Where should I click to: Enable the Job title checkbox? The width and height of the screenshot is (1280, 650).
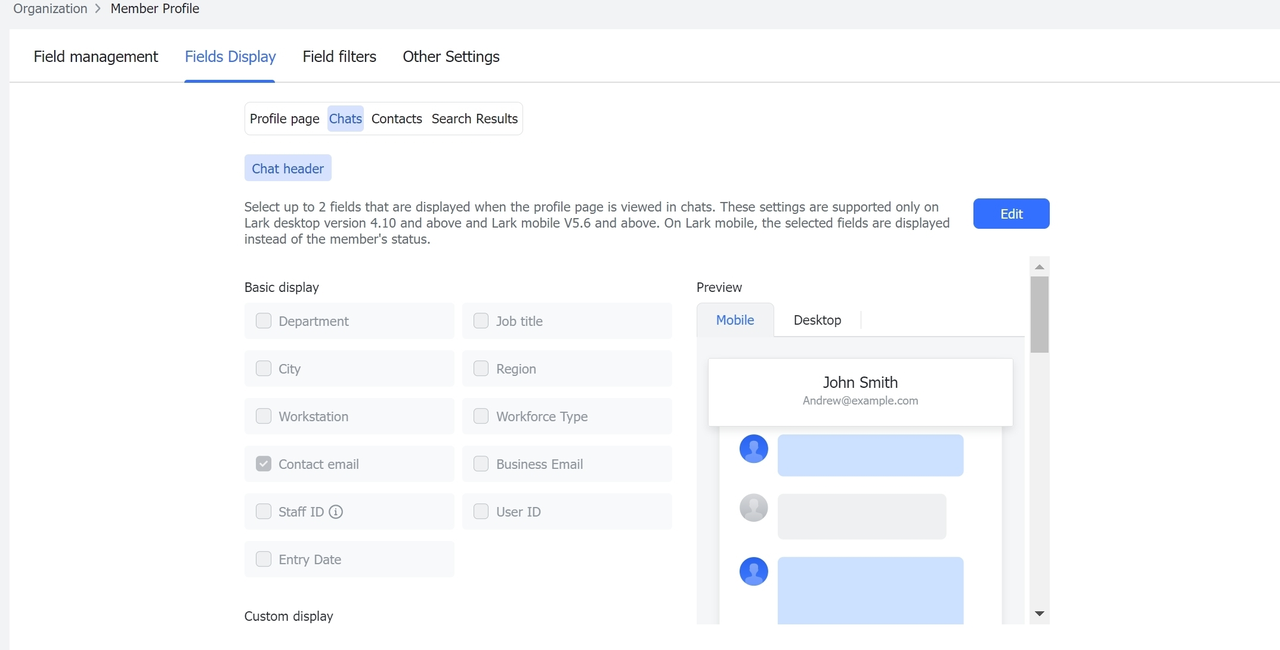[481, 321]
